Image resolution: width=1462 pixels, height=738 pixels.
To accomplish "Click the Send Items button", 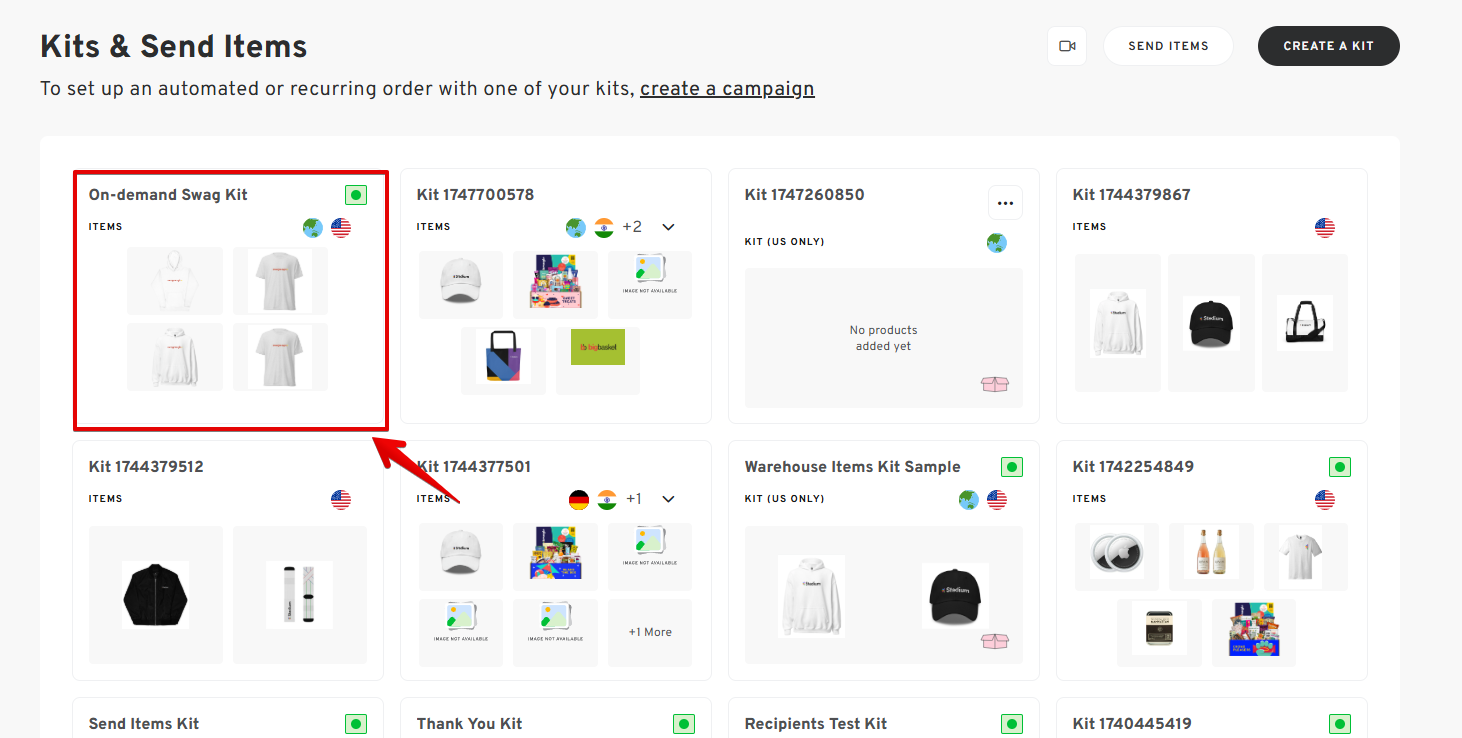I will (1168, 46).
